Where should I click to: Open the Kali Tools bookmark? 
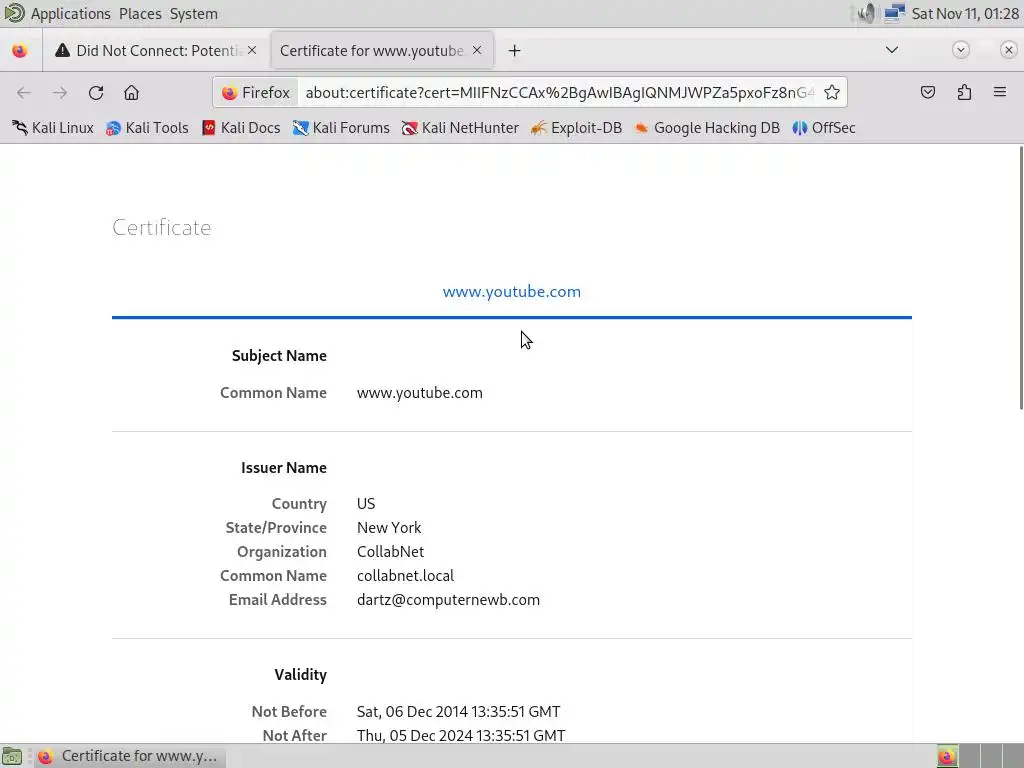(147, 128)
